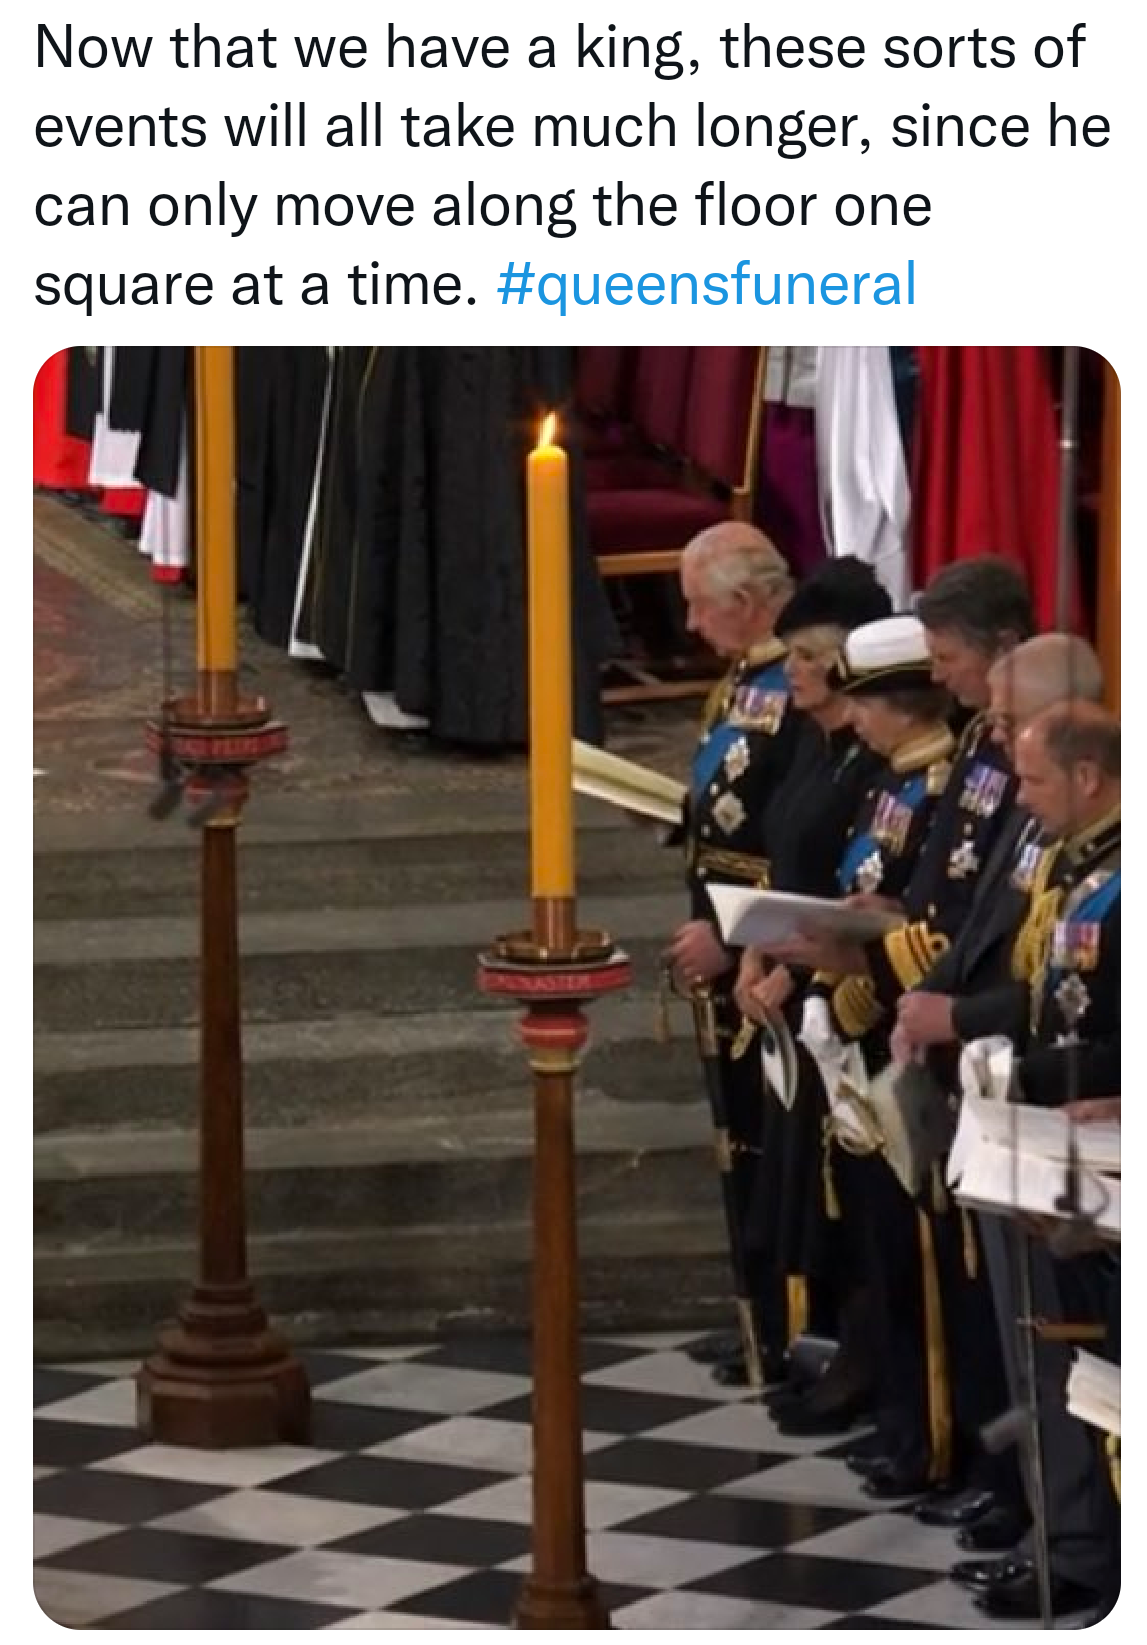This screenshot has width=1147, height=1645.
Task: Click the unlit left candle in photo
Action: tap(215, 508)
